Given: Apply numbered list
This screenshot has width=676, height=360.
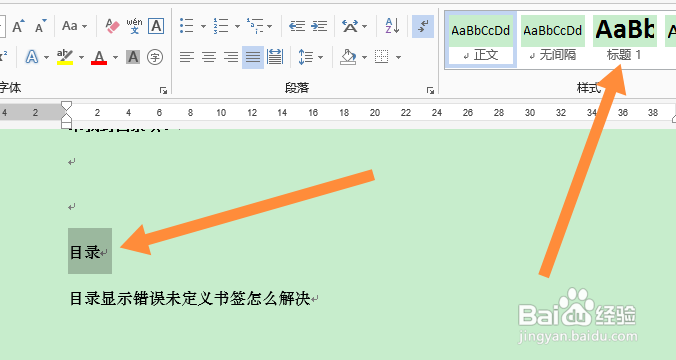Looking at the screenshot, I should click(x=221, y=26).
